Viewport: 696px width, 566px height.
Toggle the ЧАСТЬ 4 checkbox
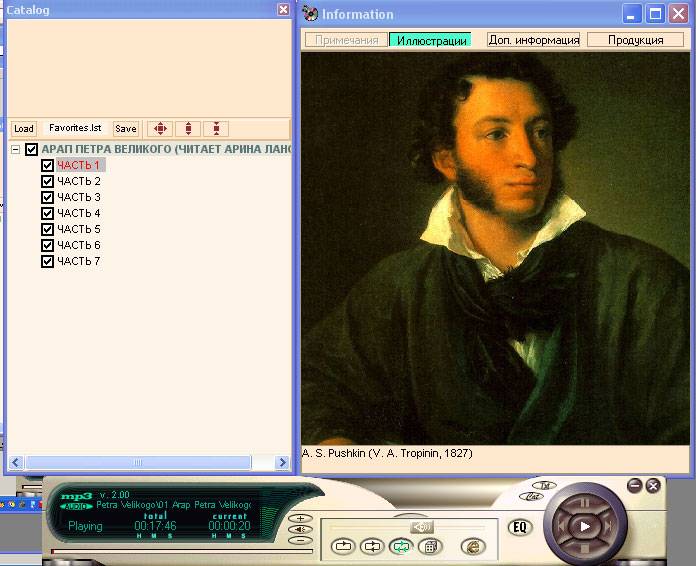47,213
